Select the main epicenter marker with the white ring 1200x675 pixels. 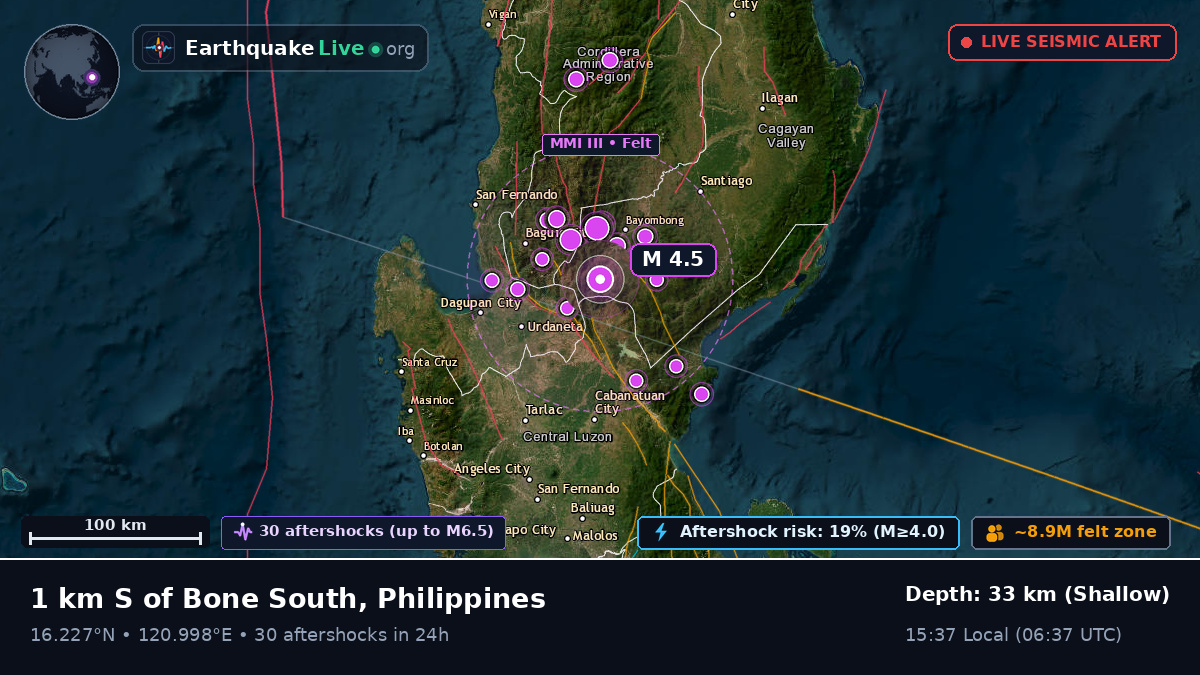(600, 280)
